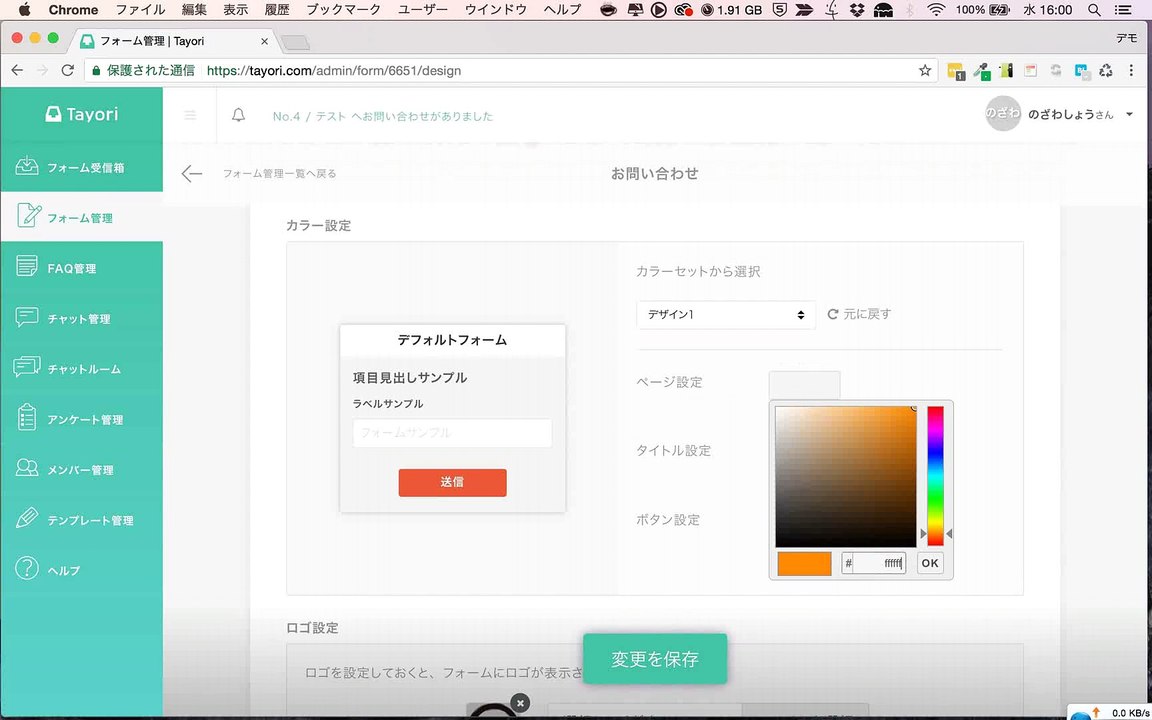Confirm color with the OK button
The image size is (1152, 720).
click(x=930, y=564)
